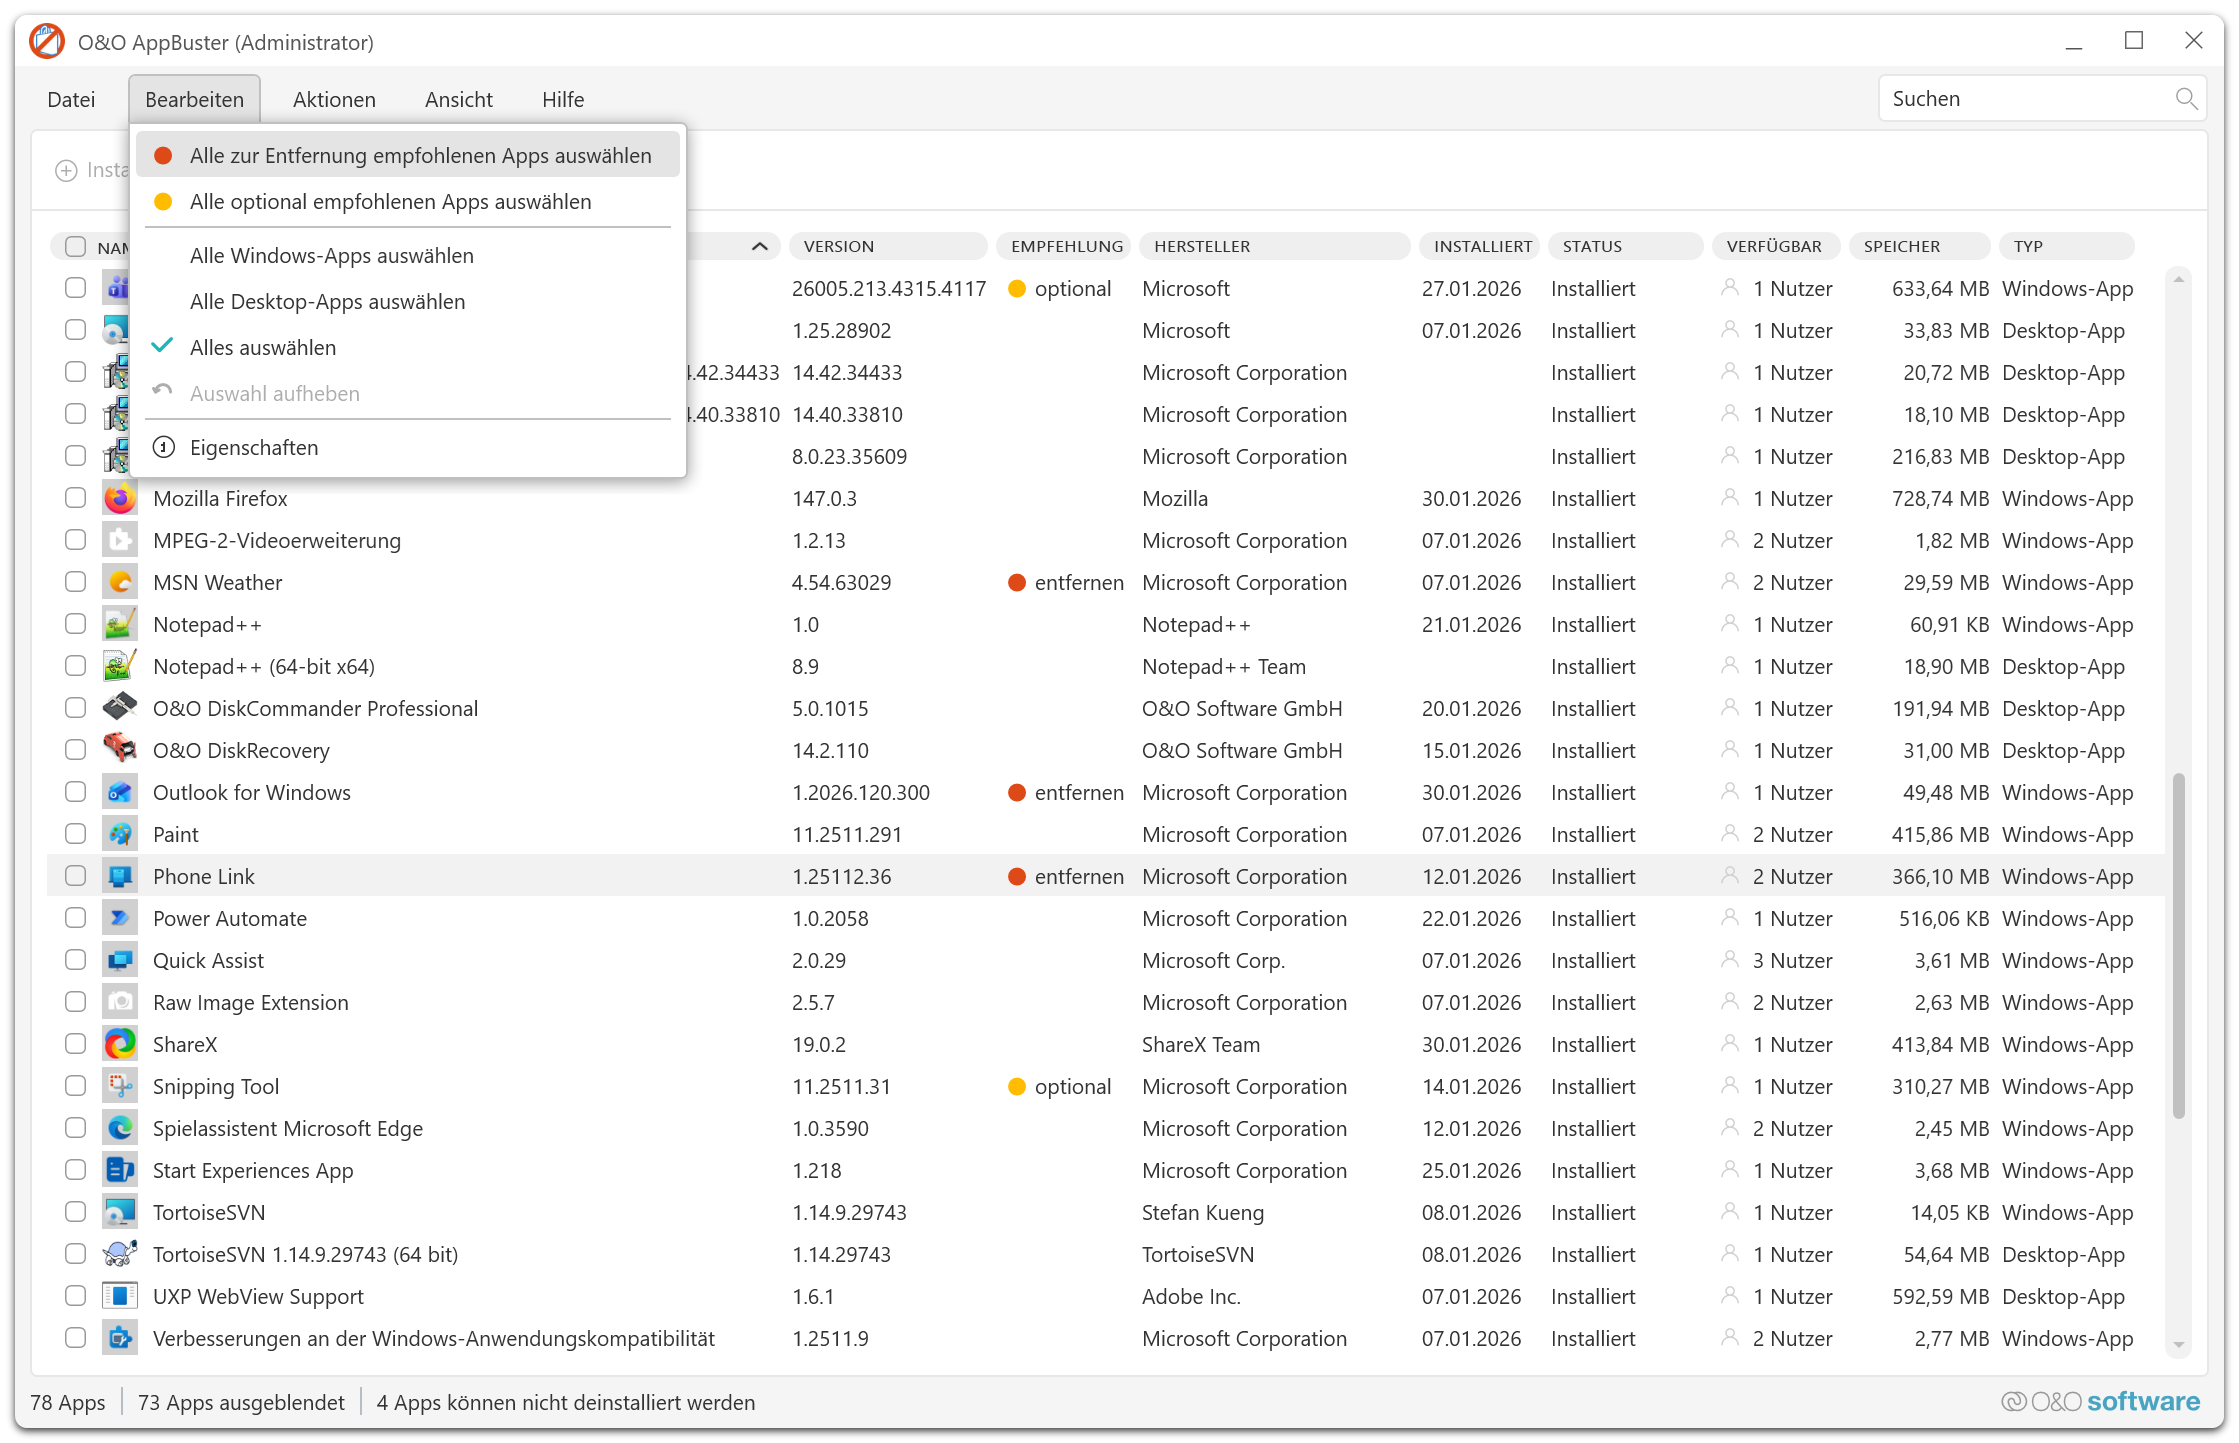2239x1443 pixels.
Task: Click the O&O software logo link
Action: [x=2100, y=1401]
